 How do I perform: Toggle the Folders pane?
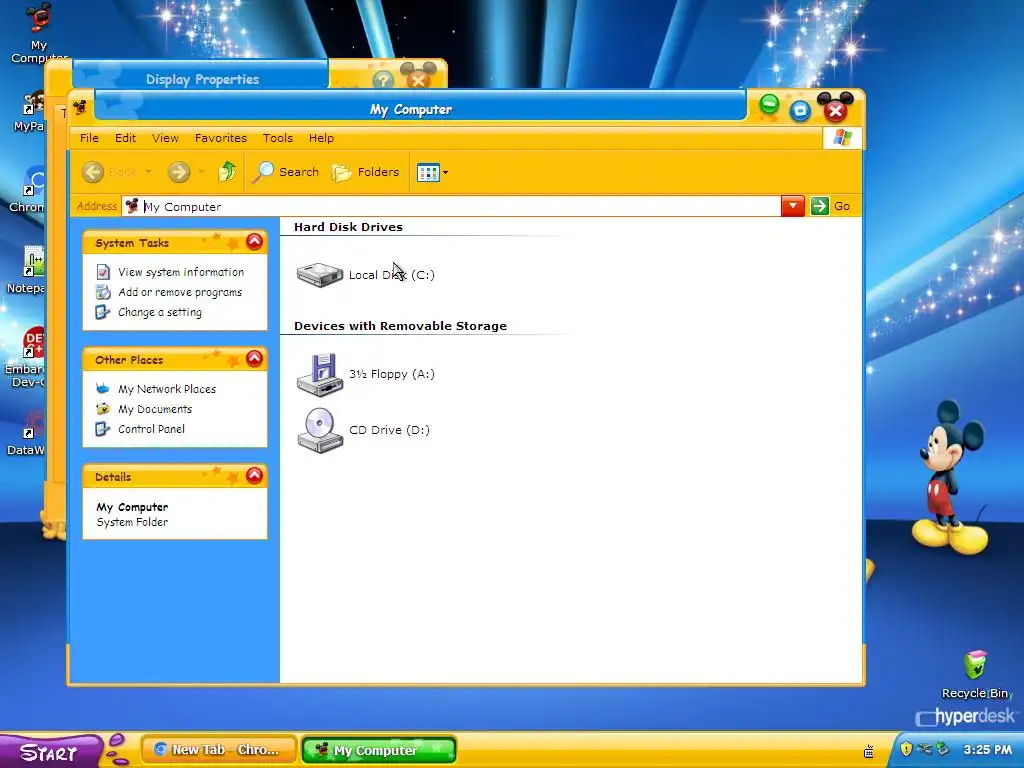coord(366,172)
